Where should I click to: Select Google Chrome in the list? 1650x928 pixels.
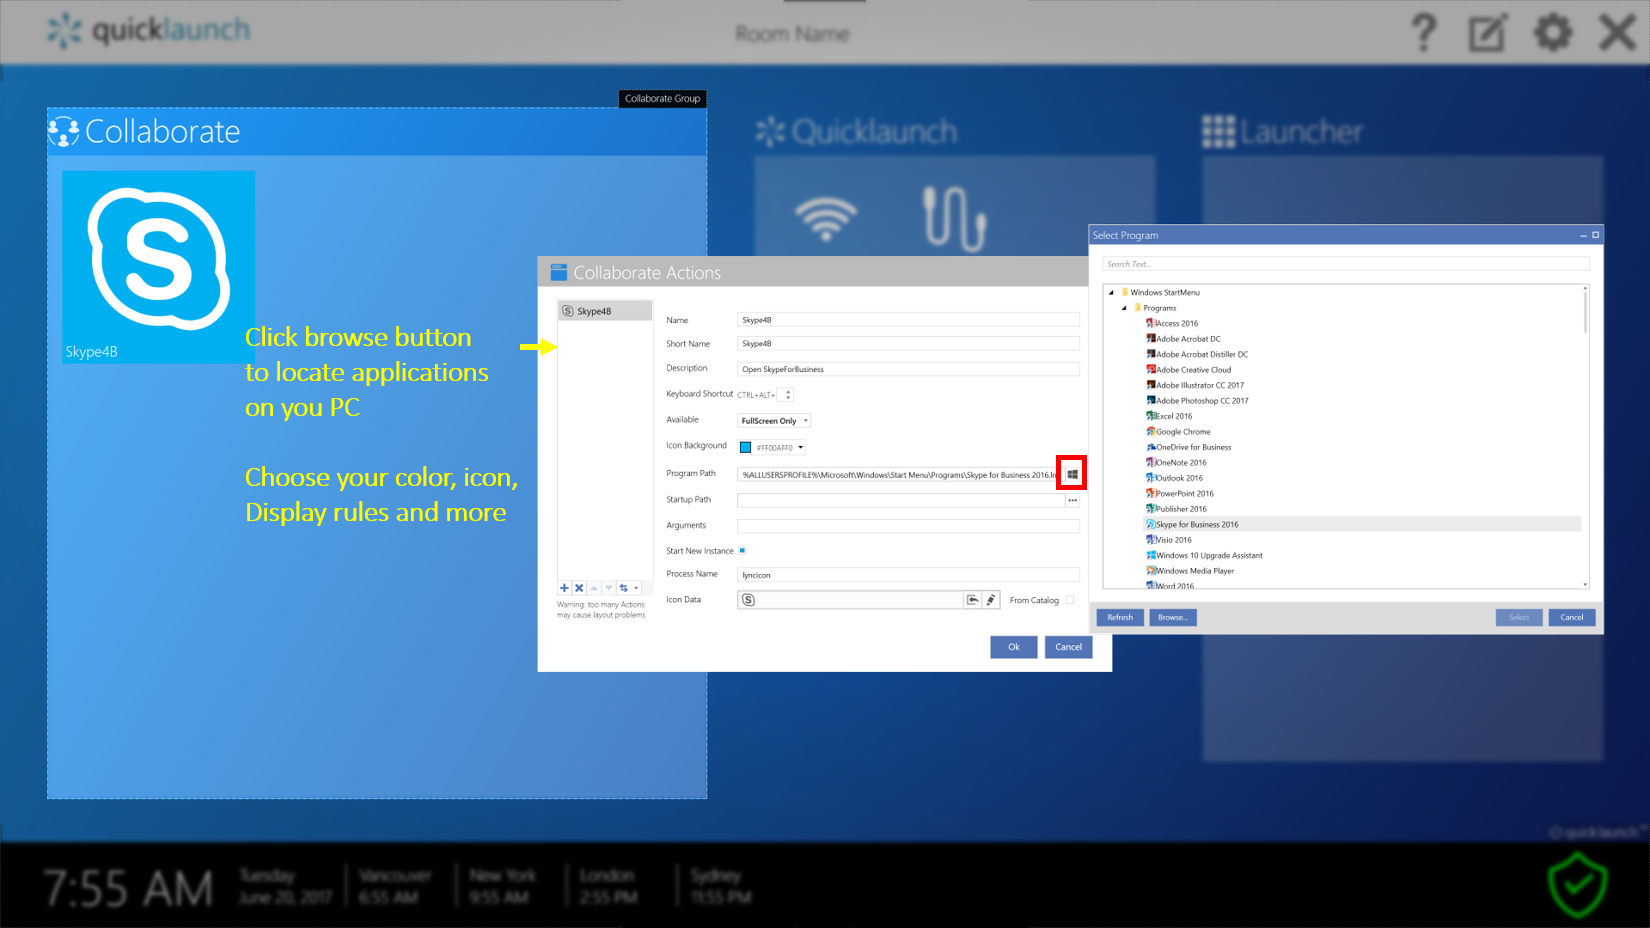point(1178,432)
